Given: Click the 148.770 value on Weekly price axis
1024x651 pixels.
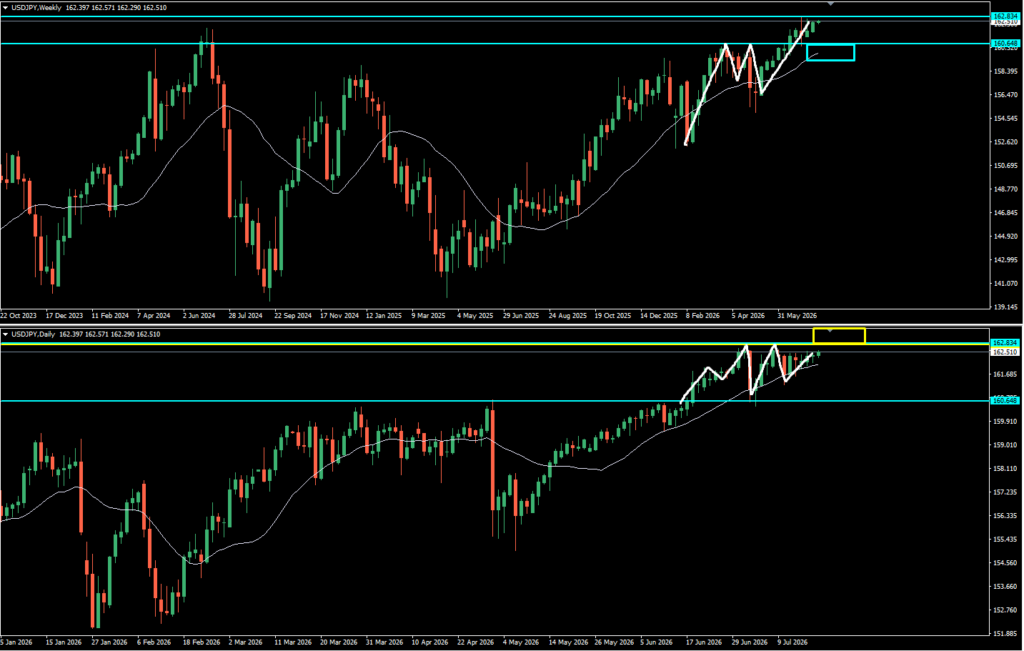Looking at the screenshot, I should [x=1006, y=189].
